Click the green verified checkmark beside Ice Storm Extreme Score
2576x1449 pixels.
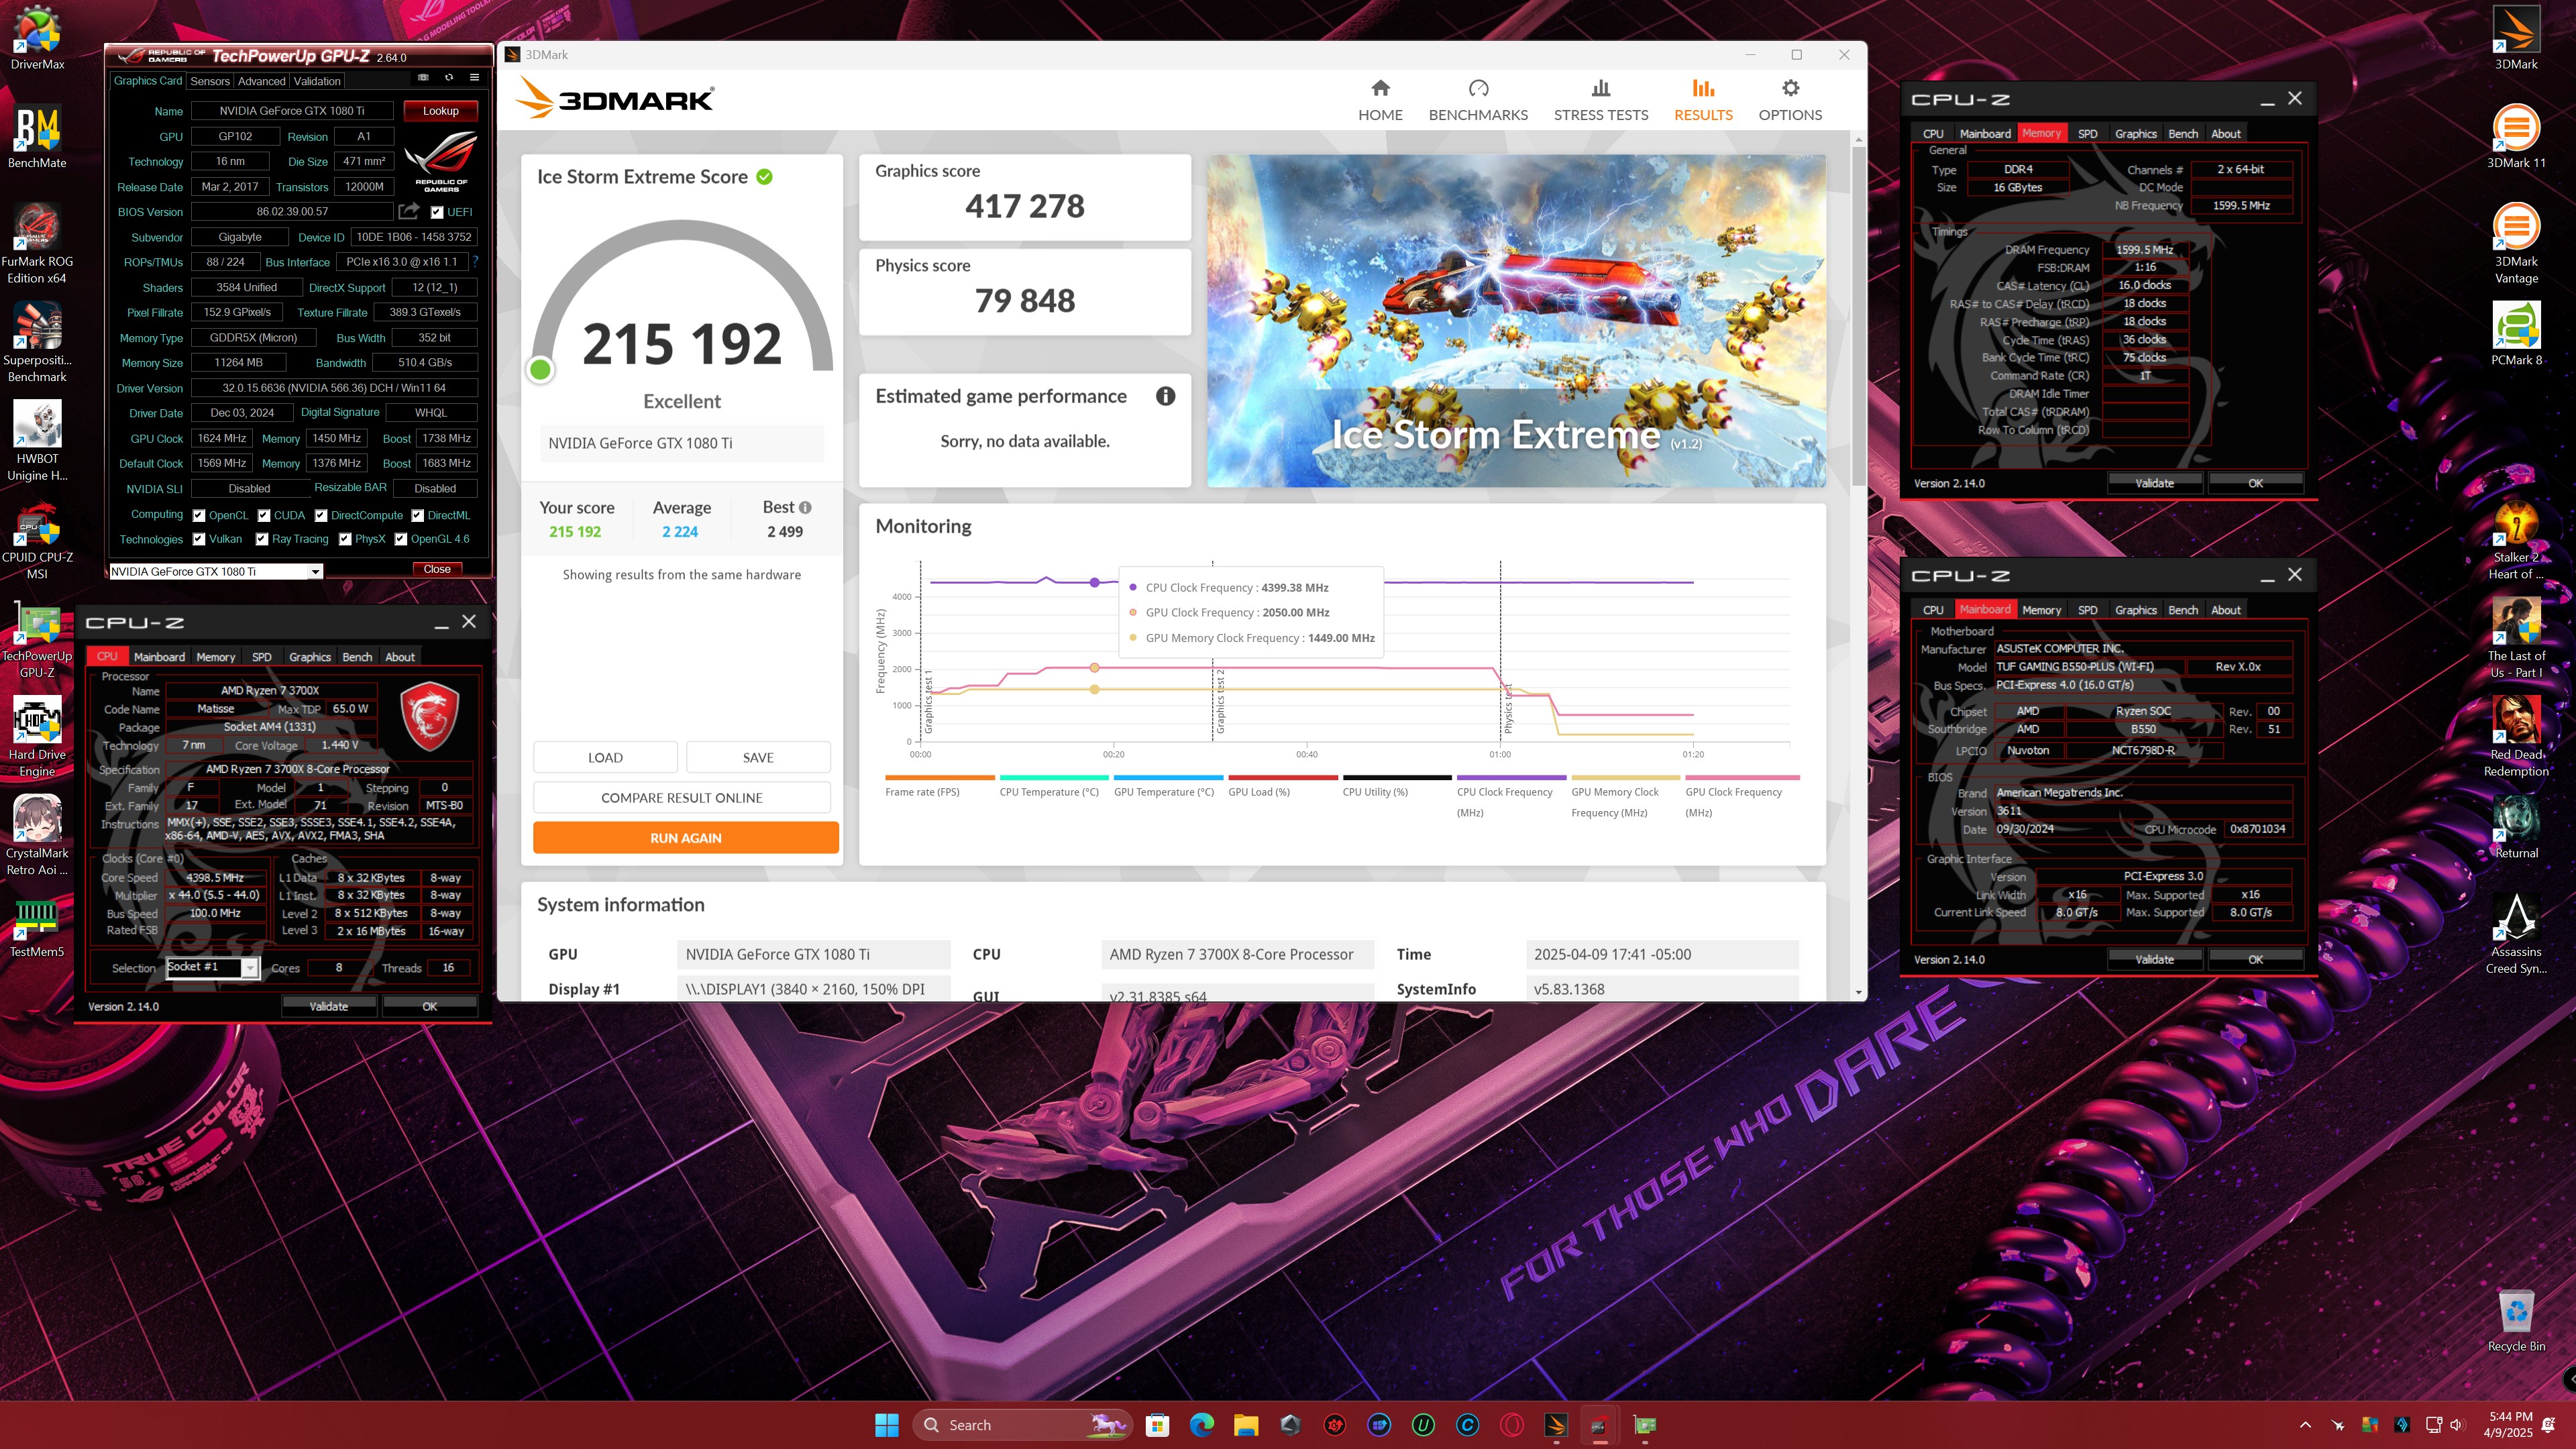[x=765, y=177]
